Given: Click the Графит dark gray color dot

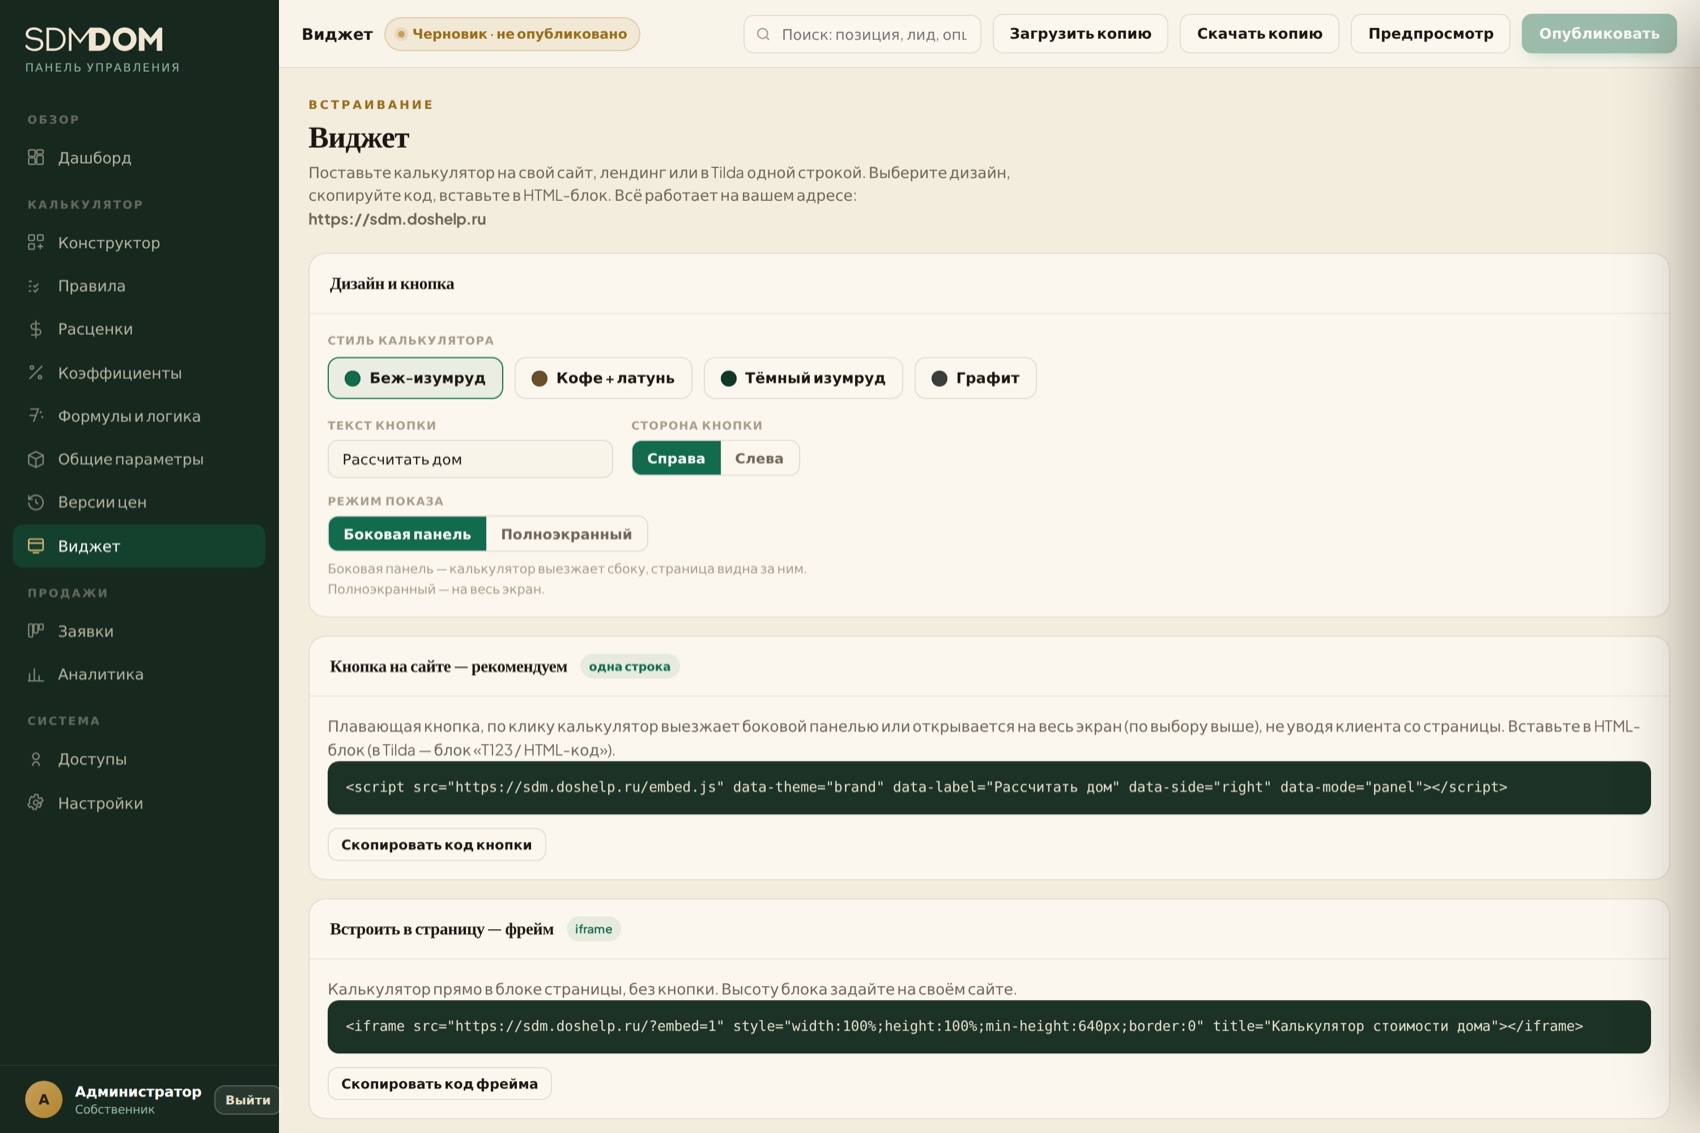Looking at the screenshot, I should 939,378.
